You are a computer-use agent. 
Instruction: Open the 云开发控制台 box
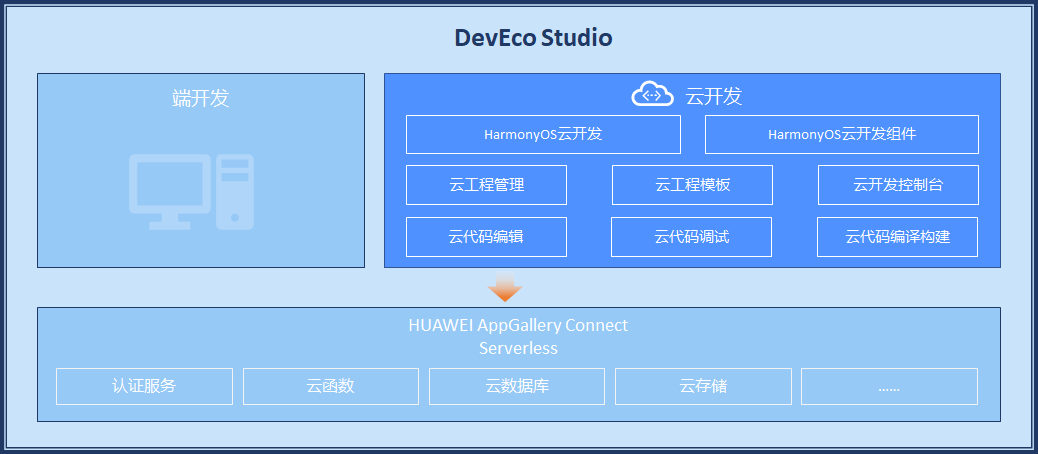tap(898, 185)
